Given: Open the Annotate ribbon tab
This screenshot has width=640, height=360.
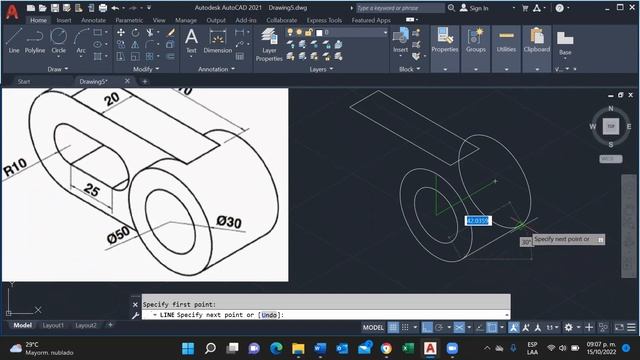Looking at the screenshot, I should coord(93,20).
